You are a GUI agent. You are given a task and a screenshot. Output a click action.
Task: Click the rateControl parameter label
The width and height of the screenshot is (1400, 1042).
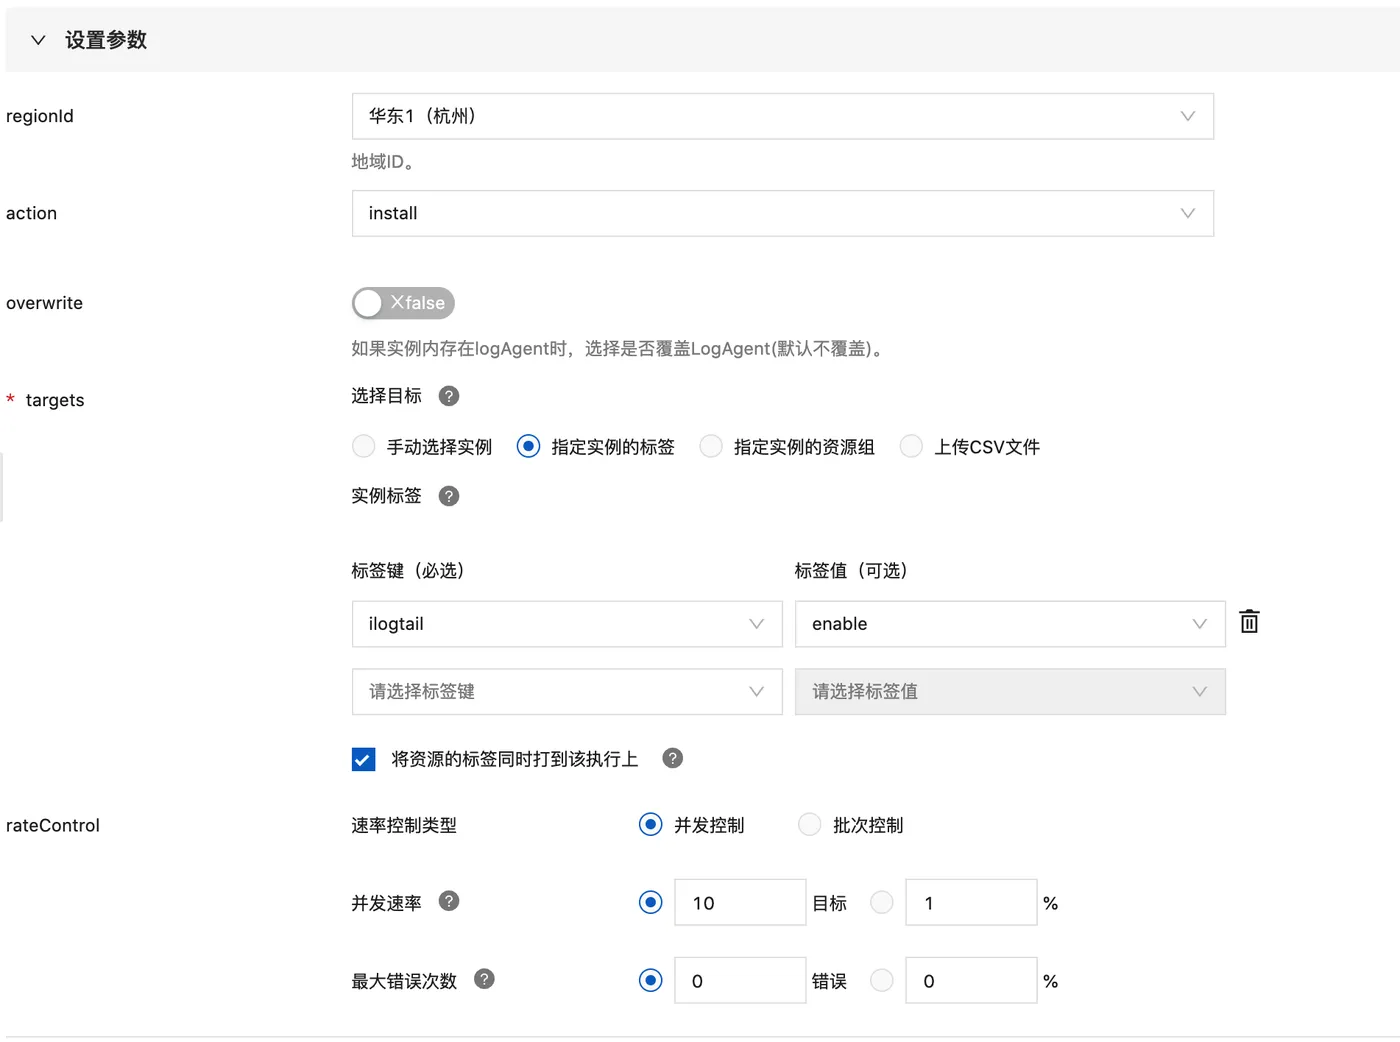pyautogui.click(x=53, y=826)
